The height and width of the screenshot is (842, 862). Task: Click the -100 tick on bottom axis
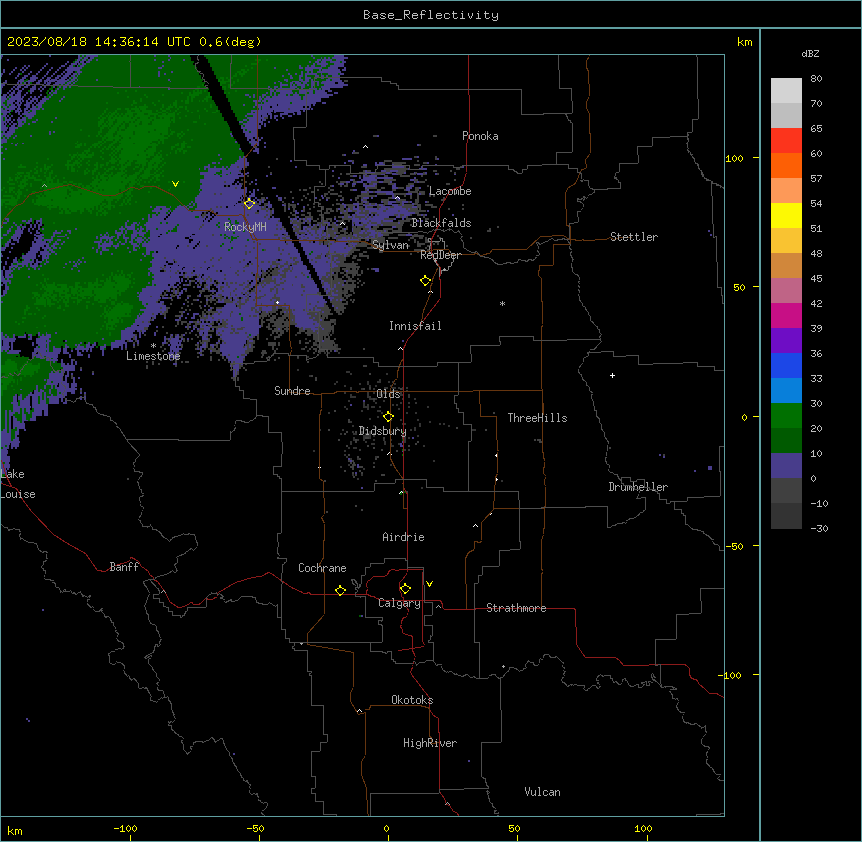pyautogui.click(x=125, y=828)
